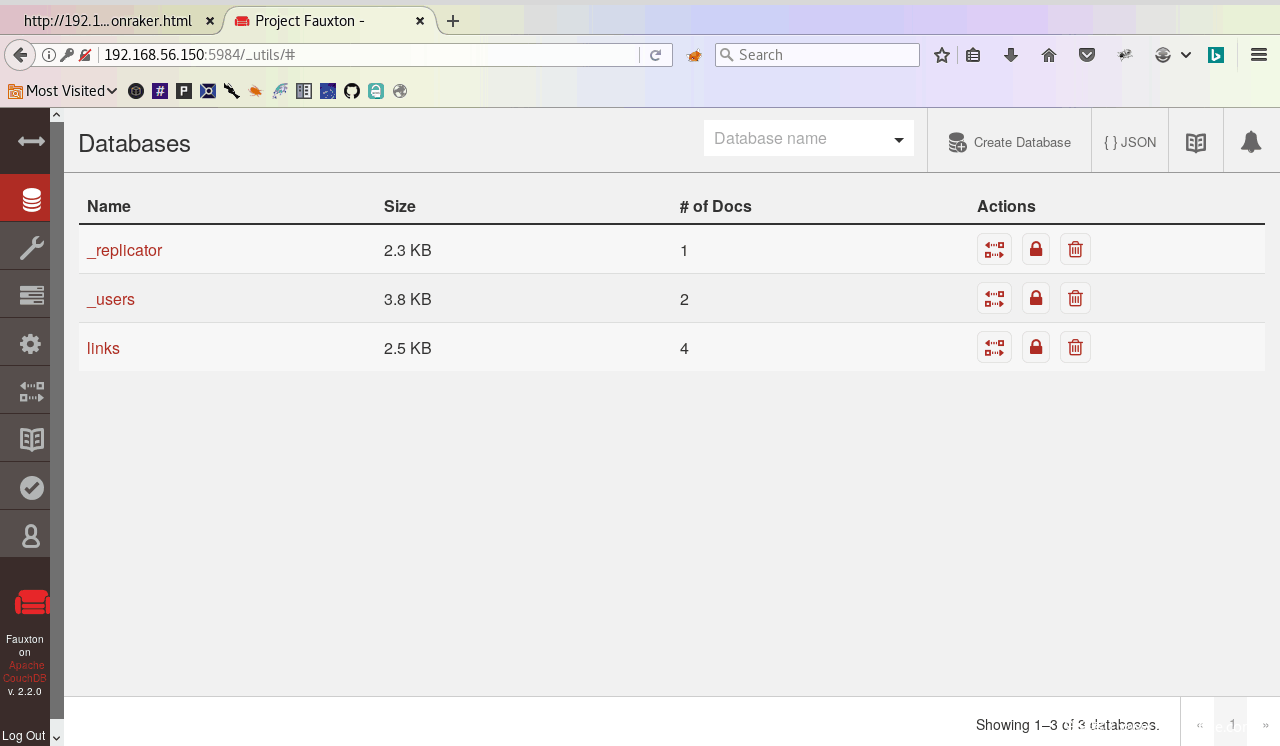Expand the Most Visited bookmarks folder
The height and width of the screenshot is (746, 1280).
[x=62, y=91]
